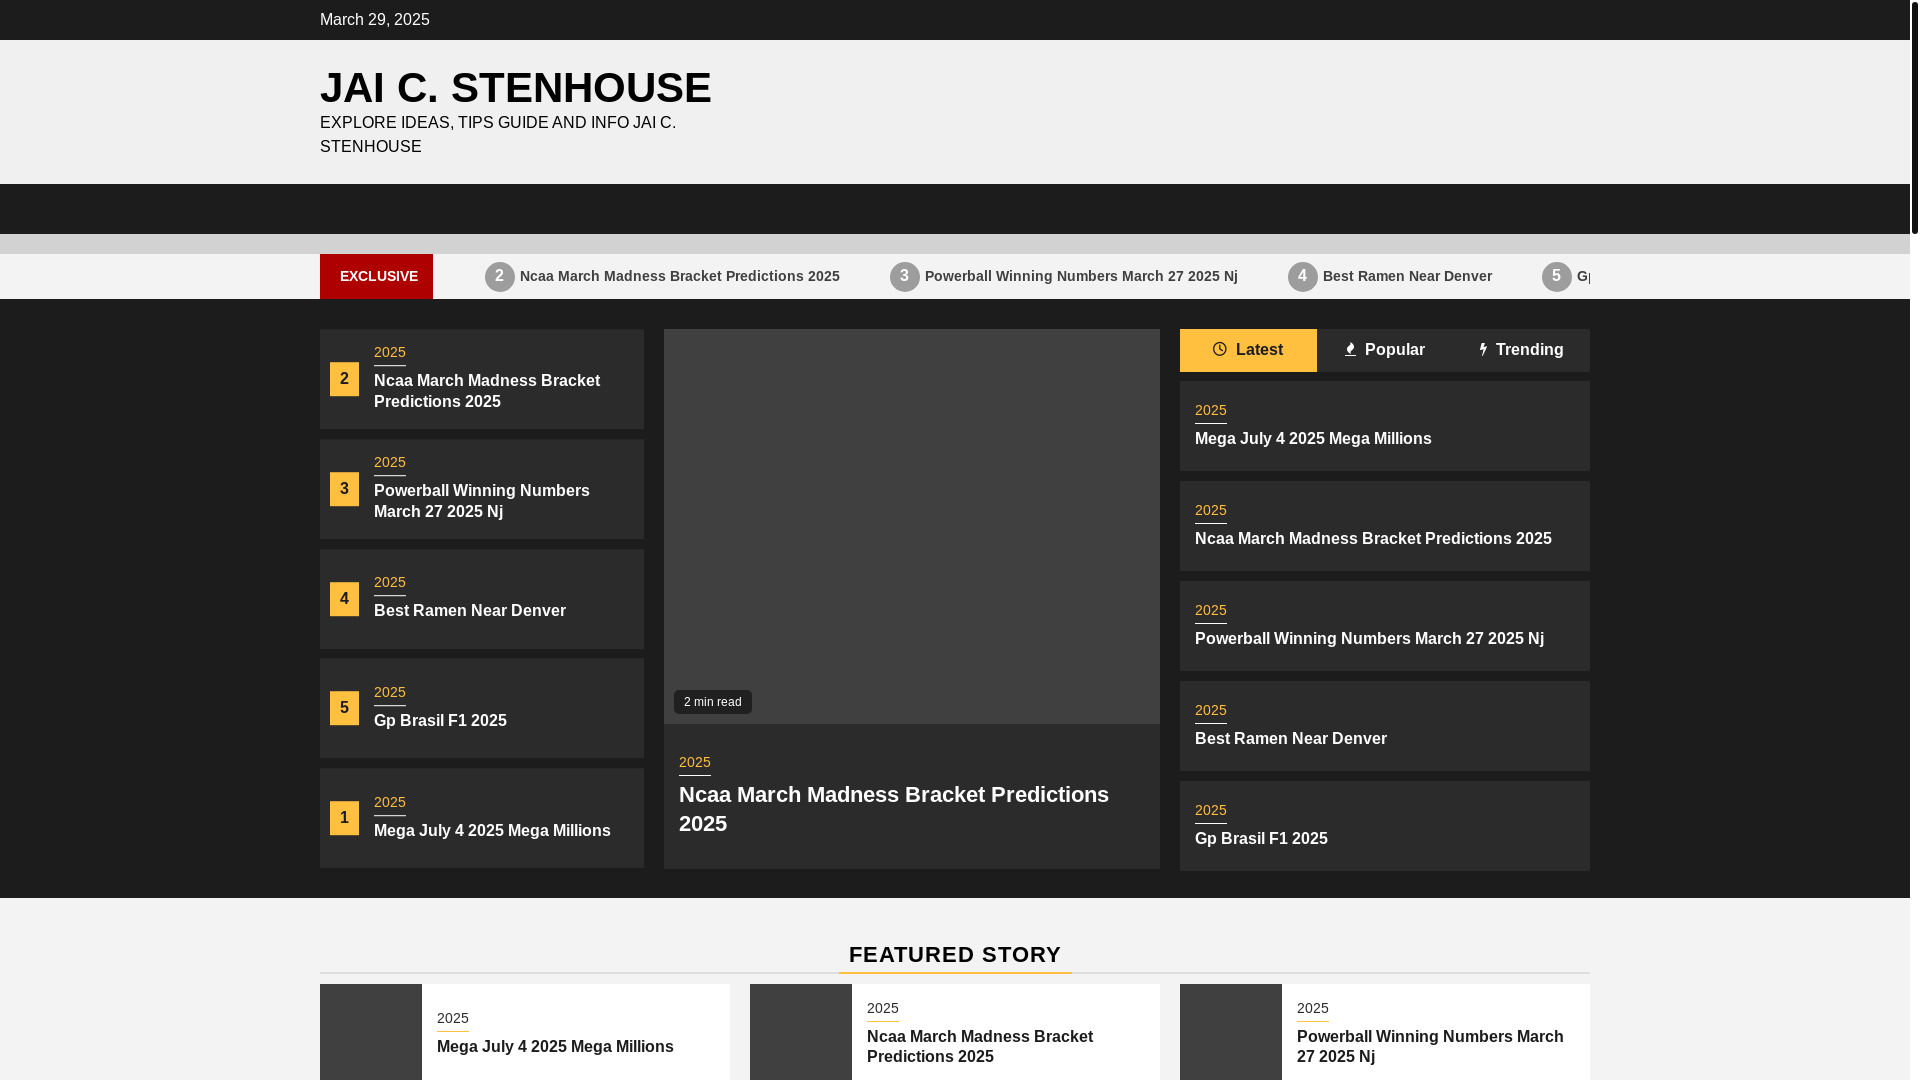
Task: Open 2025 category above Latest Gp Brasil F1 entry
Action: 1211,811
